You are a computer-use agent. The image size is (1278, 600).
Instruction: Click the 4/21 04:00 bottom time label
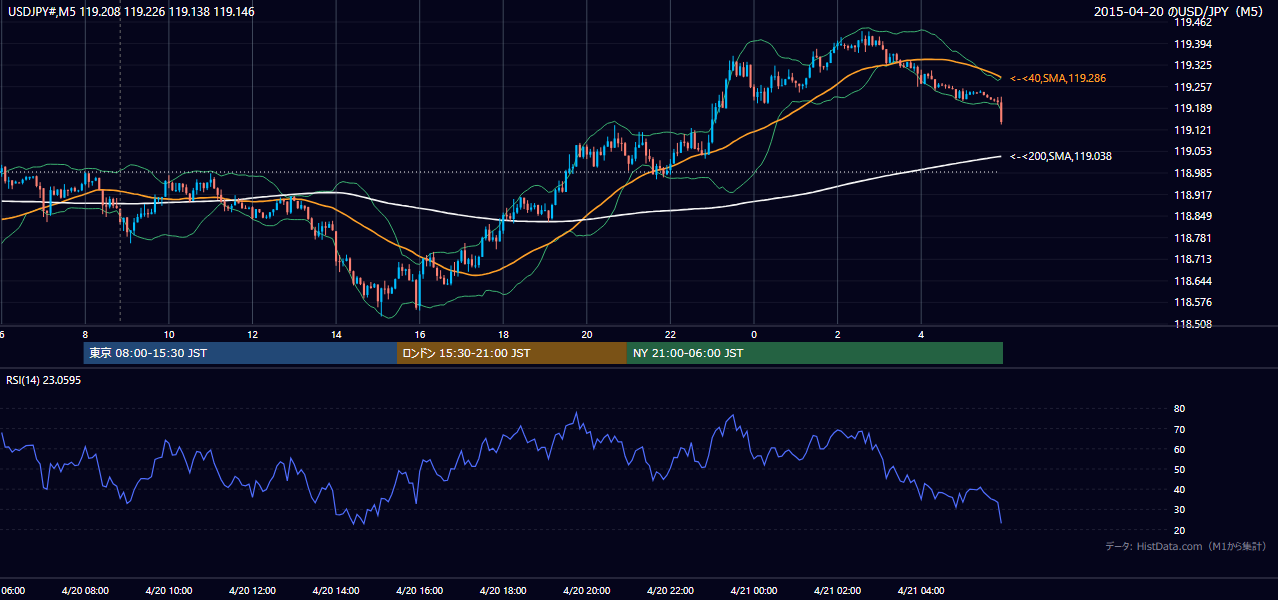(x=921, y=590)
